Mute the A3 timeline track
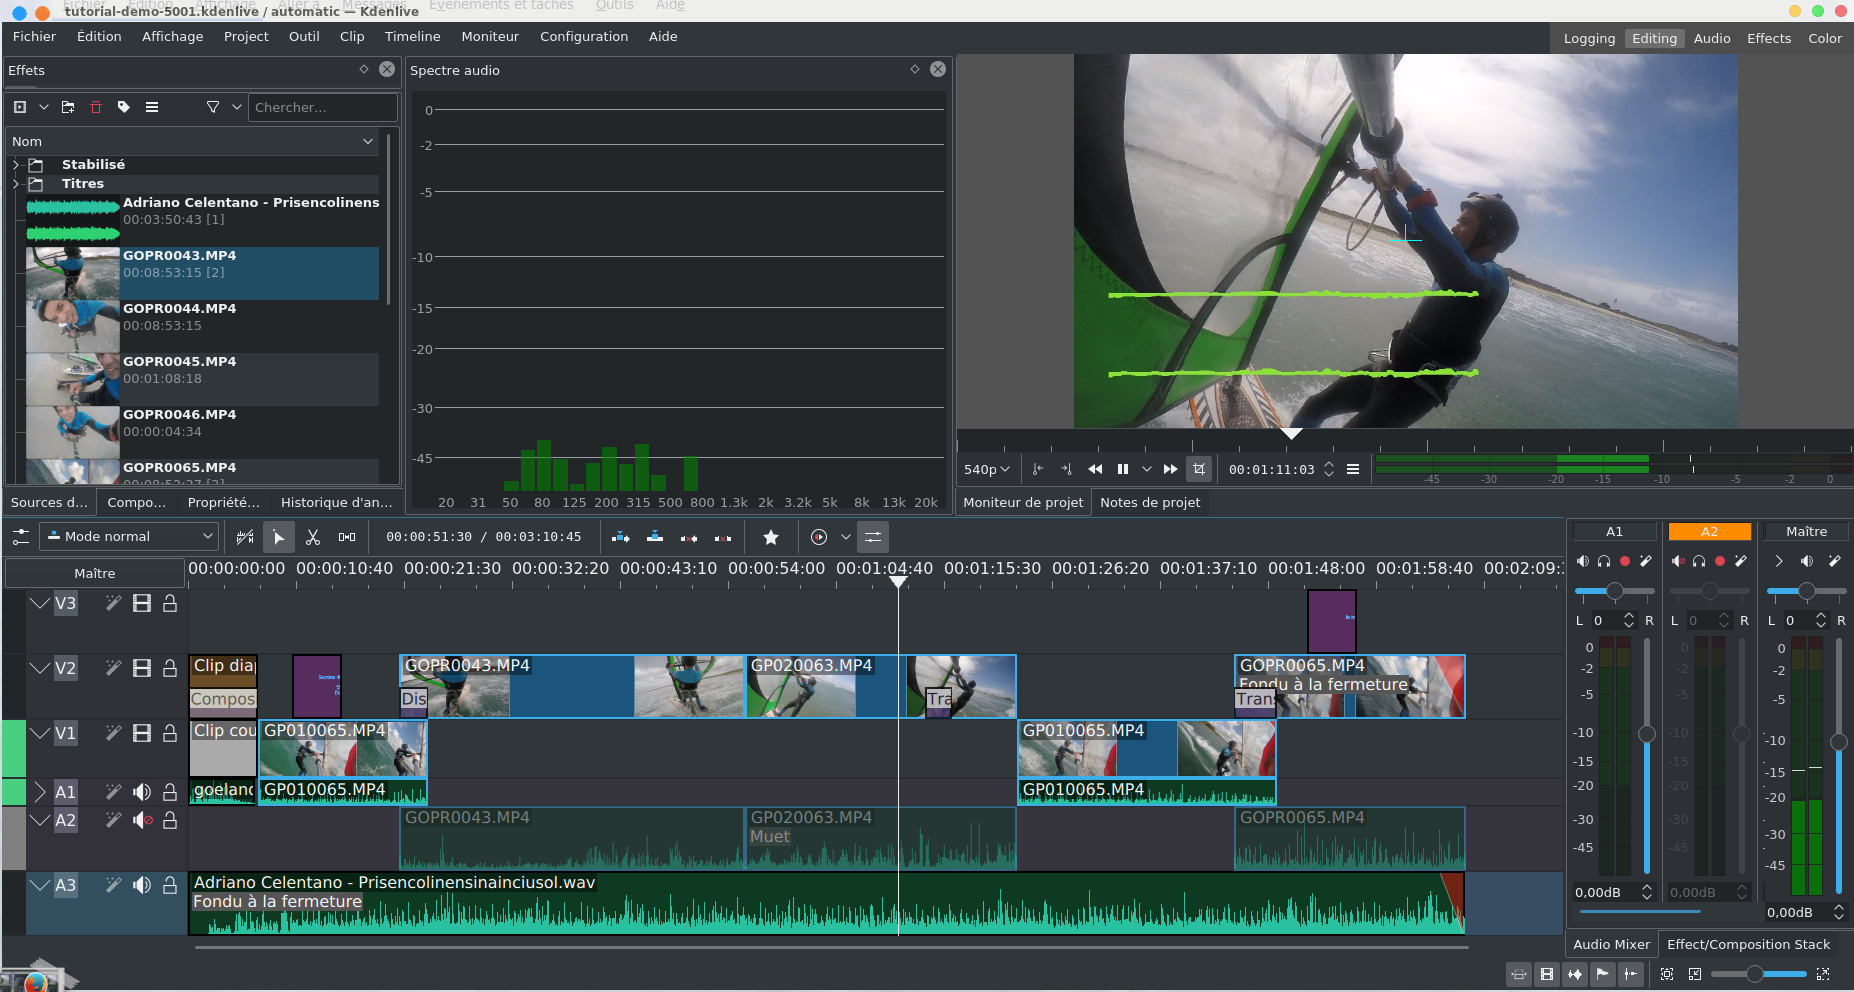1854x992 pixels. pos(142,885)
